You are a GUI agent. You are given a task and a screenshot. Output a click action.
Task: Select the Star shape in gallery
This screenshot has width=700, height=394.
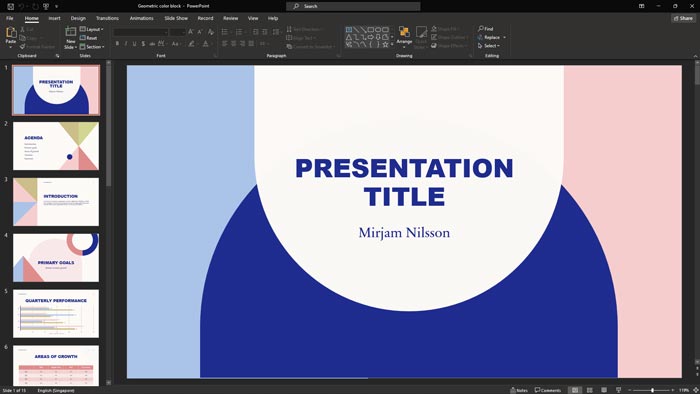click(385, 45)
